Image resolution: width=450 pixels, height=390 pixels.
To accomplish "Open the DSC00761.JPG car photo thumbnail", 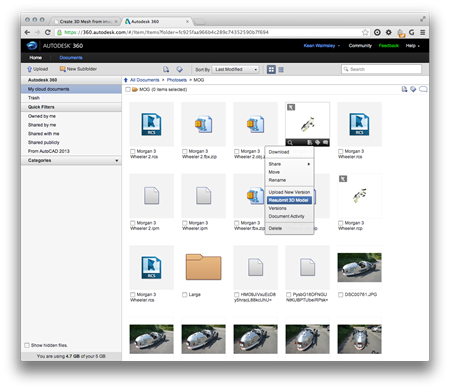I will pos(359,267).
